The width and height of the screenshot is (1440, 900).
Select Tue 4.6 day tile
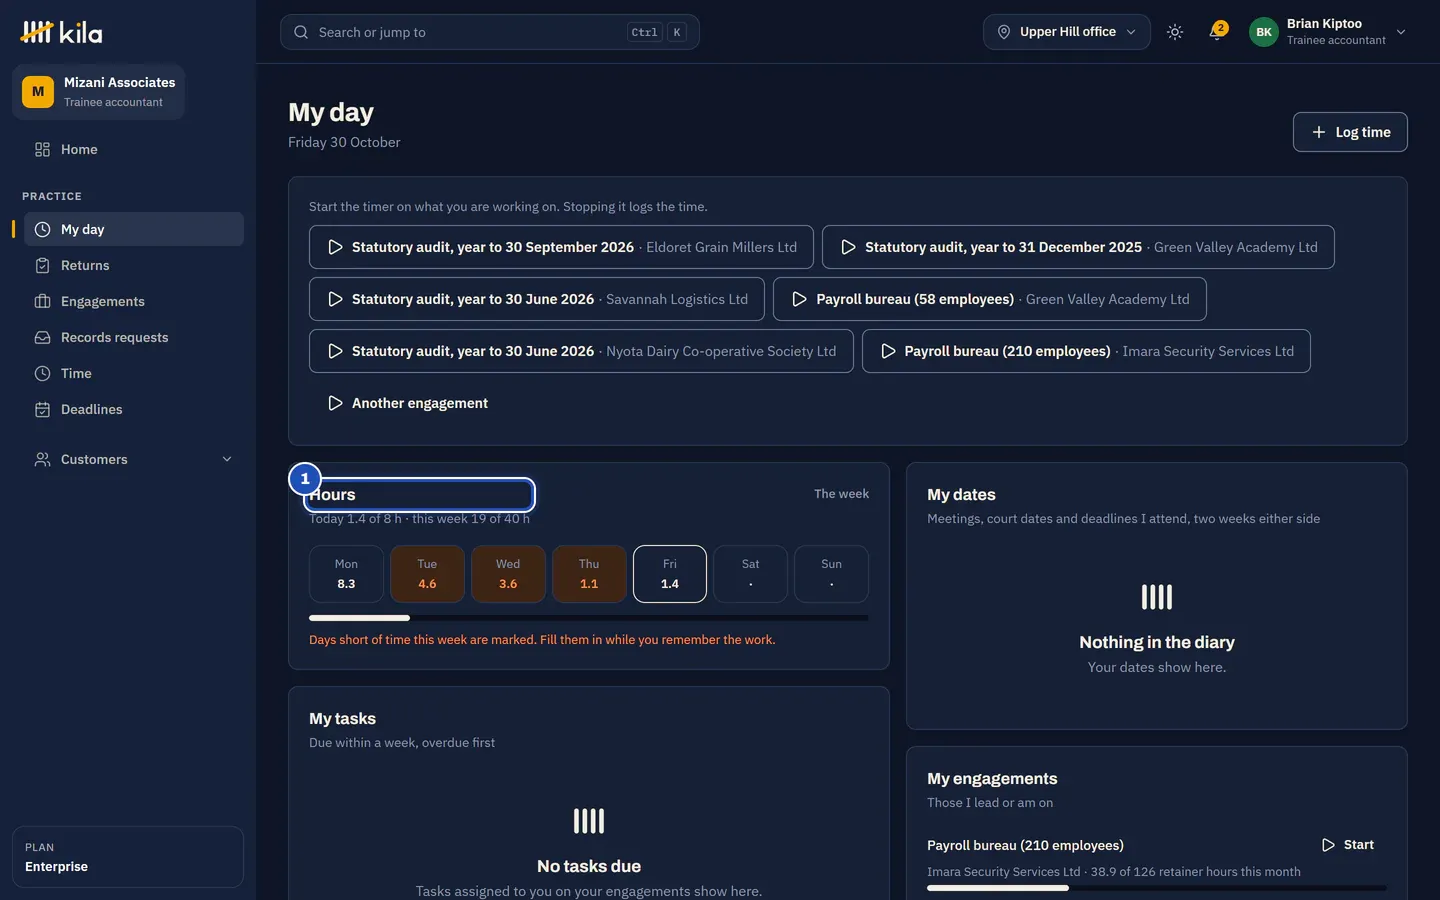[x=427, y=574]
